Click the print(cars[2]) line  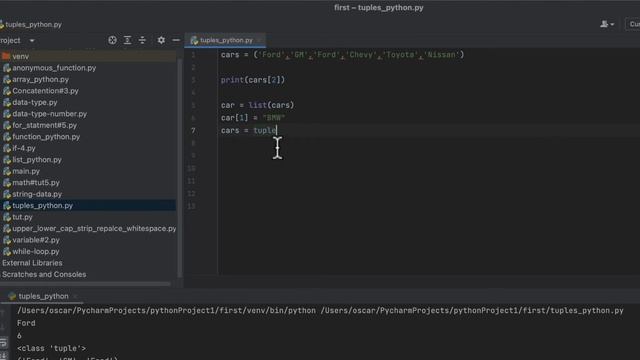click(253, 80)
